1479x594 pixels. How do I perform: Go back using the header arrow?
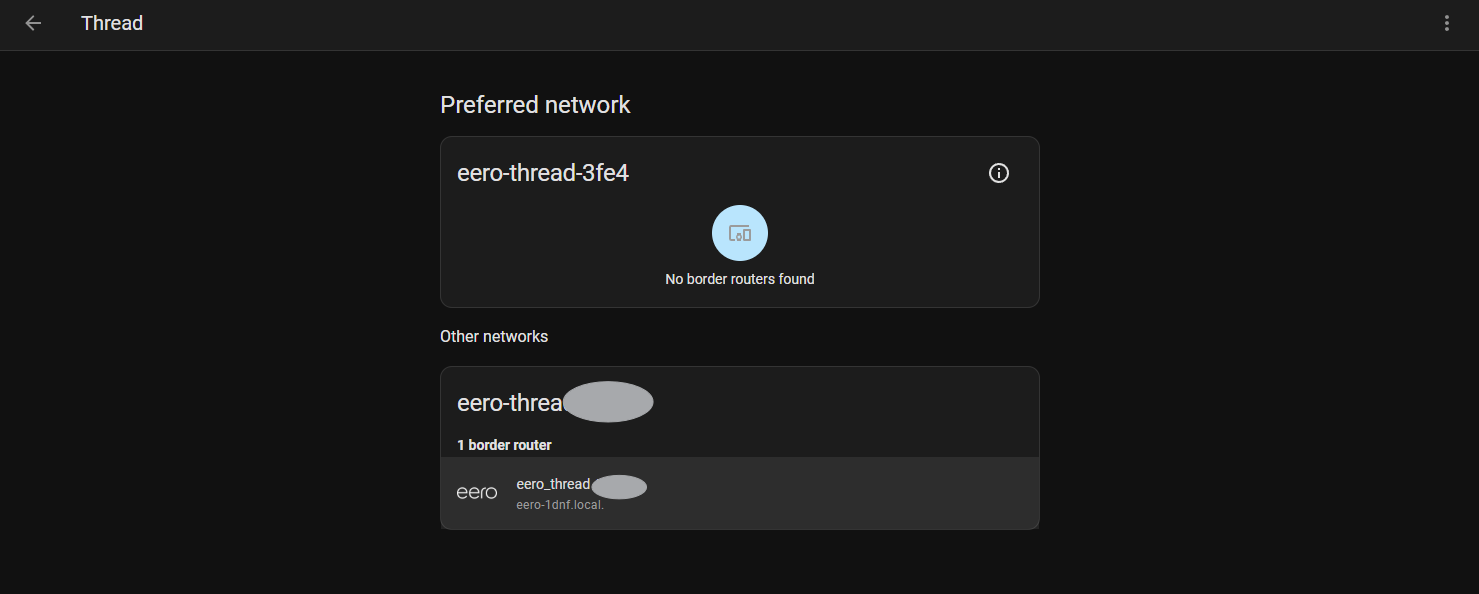coord(33,23)
